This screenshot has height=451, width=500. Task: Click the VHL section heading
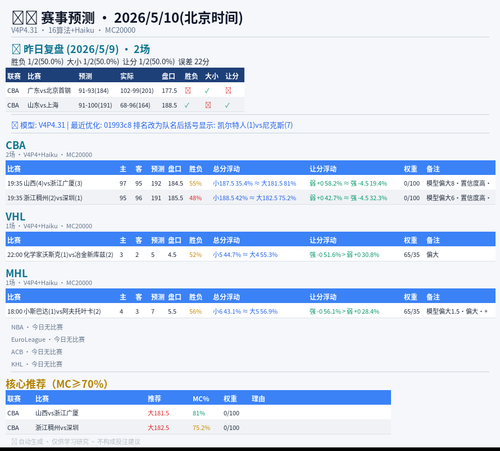tap(15, 217)
